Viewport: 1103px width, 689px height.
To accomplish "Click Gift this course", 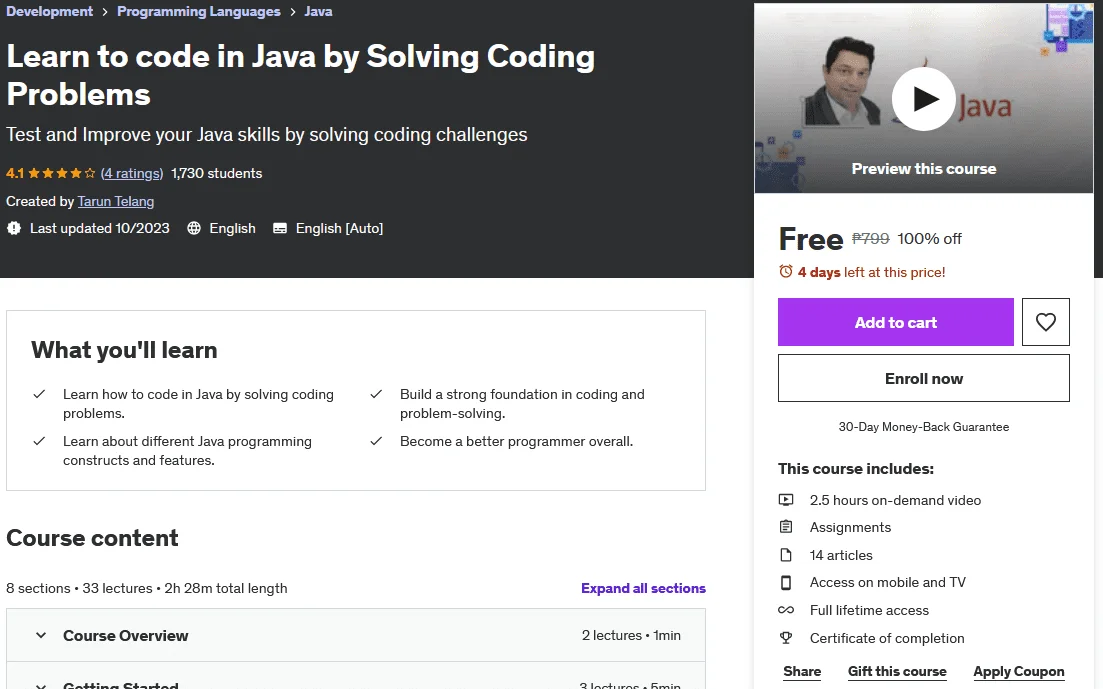I will pyautogui.click(x=897, y=671).
